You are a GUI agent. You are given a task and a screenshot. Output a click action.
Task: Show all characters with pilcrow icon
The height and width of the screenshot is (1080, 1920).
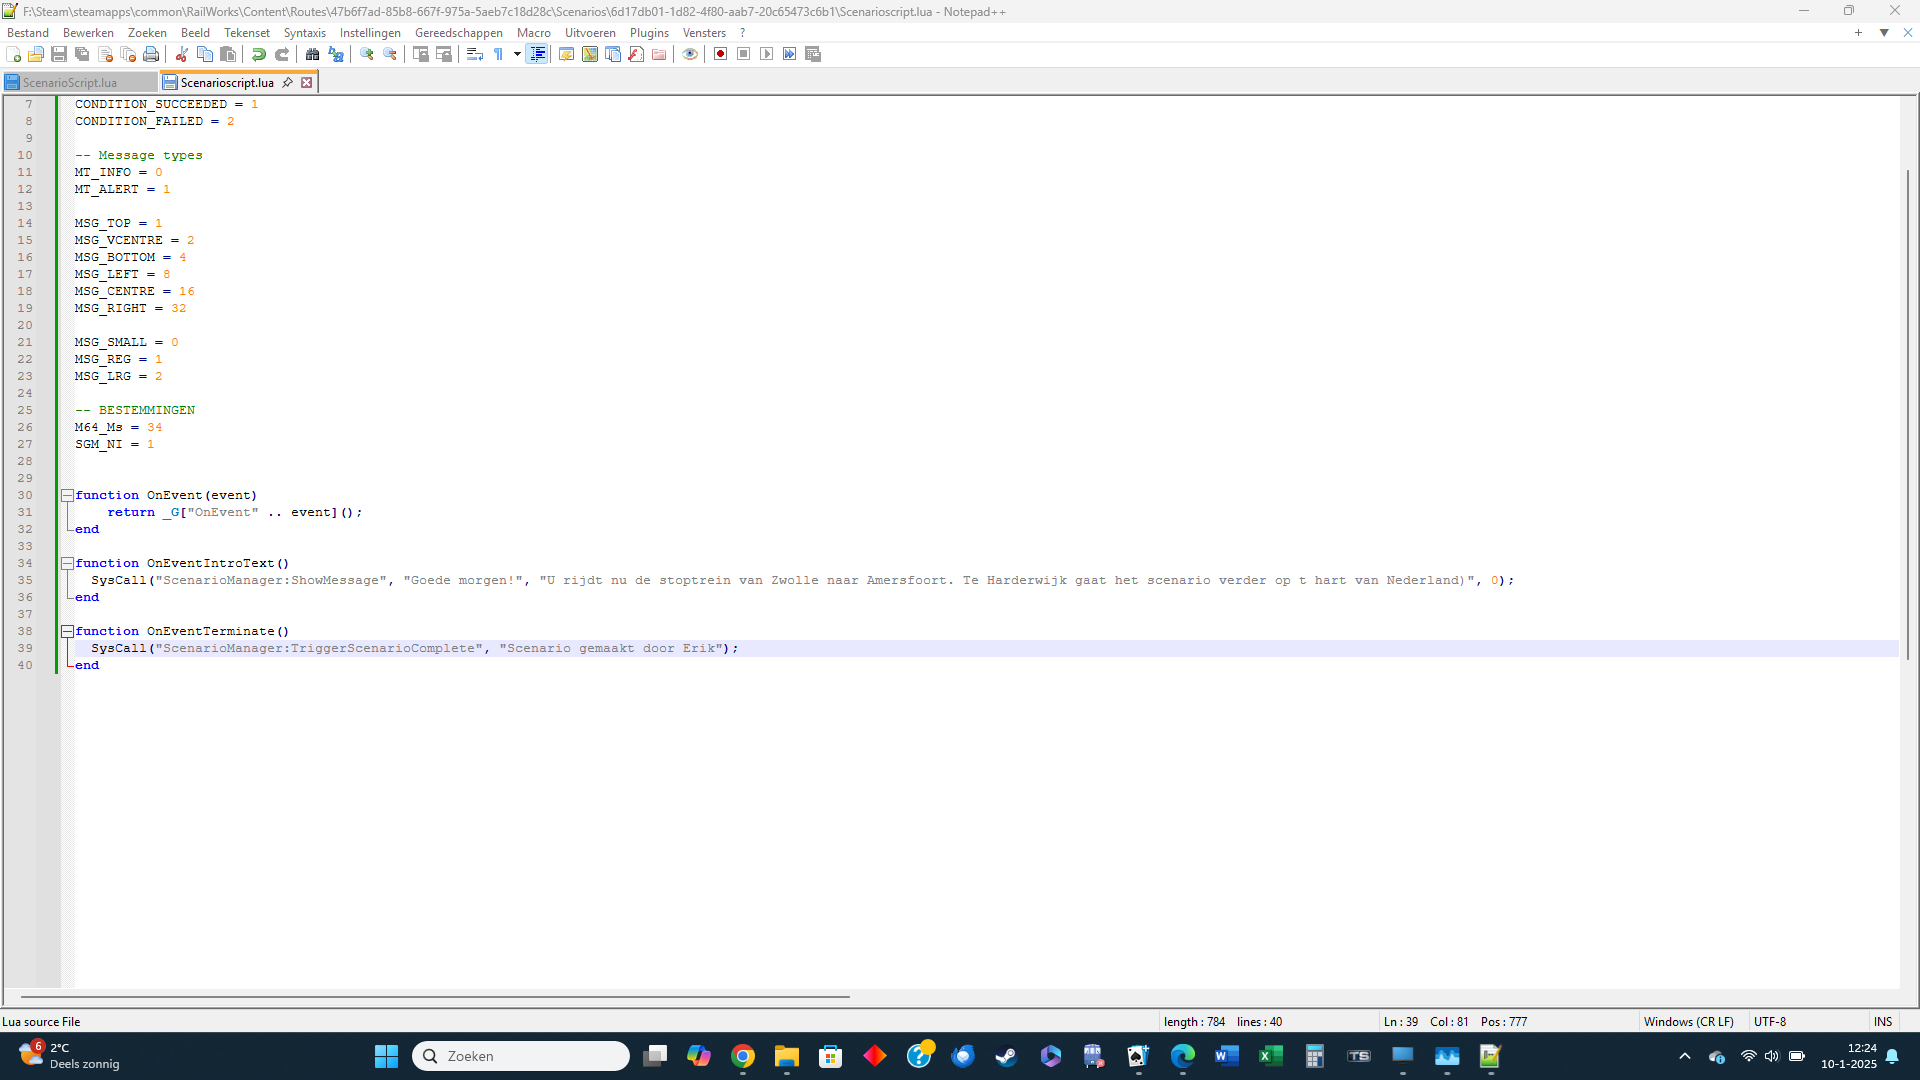click(498, 54)
